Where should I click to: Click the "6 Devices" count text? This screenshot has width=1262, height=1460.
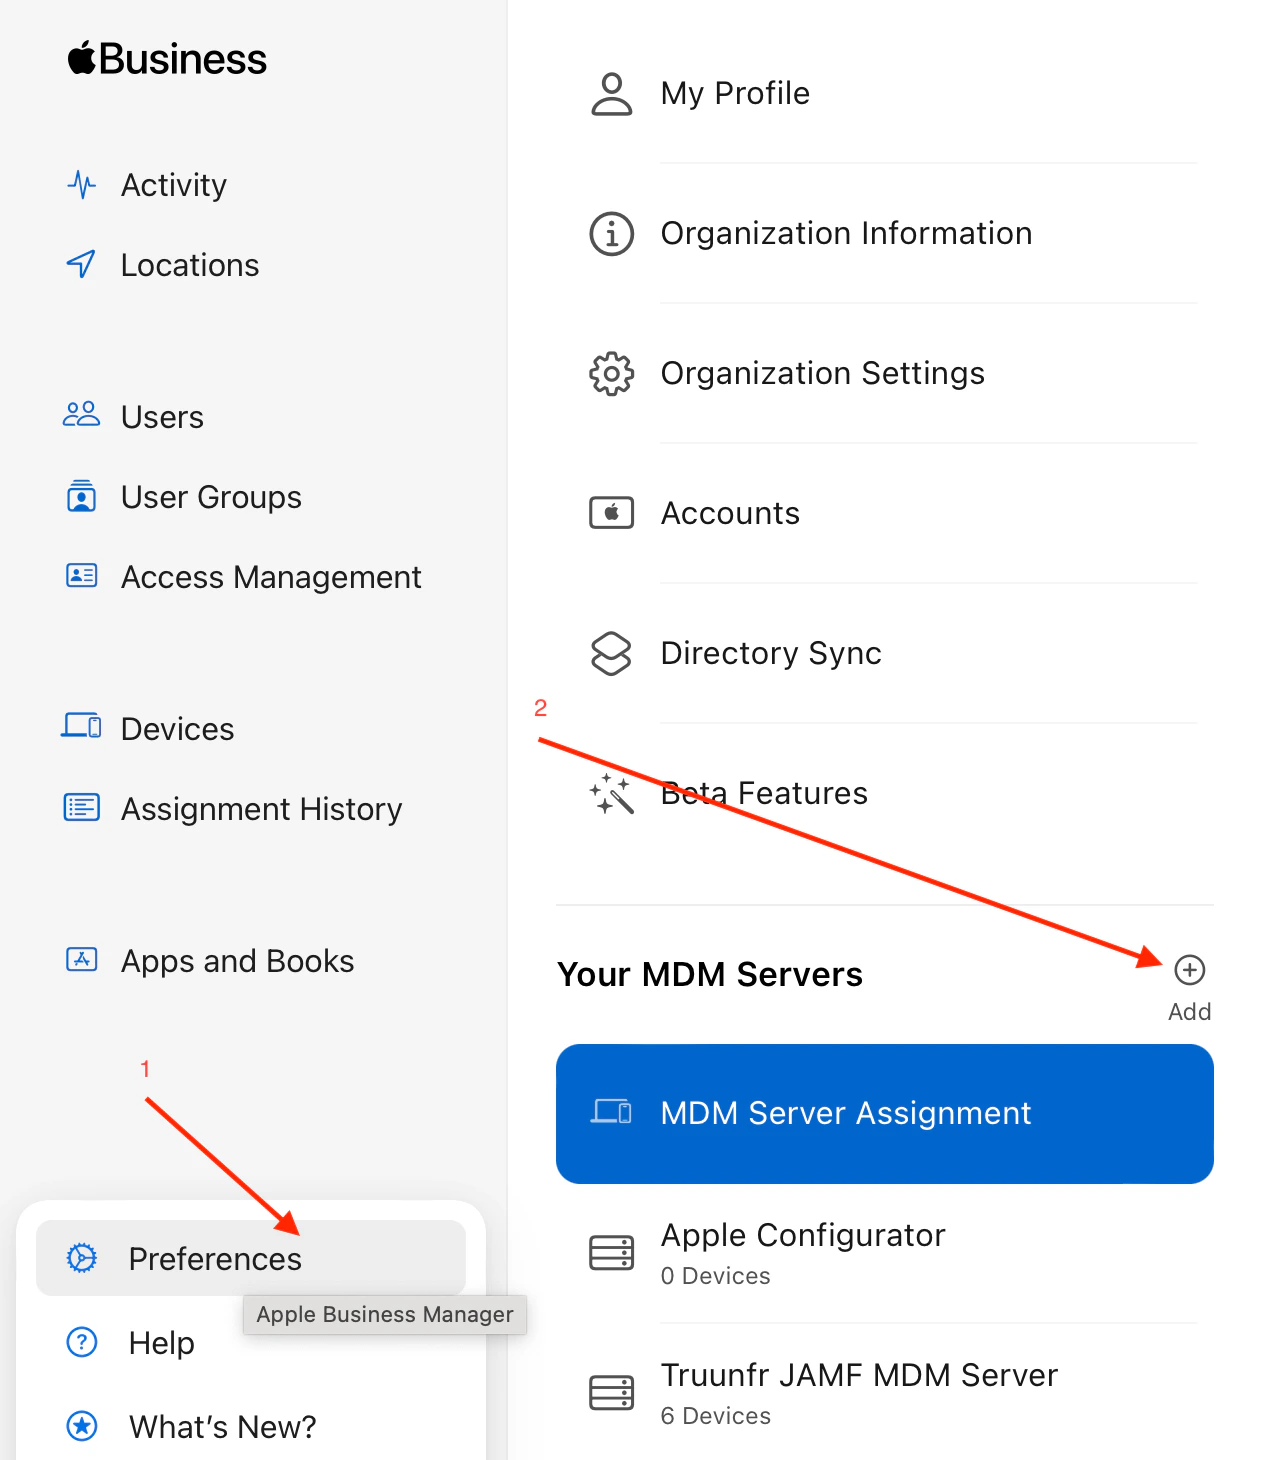point(715,1416)
